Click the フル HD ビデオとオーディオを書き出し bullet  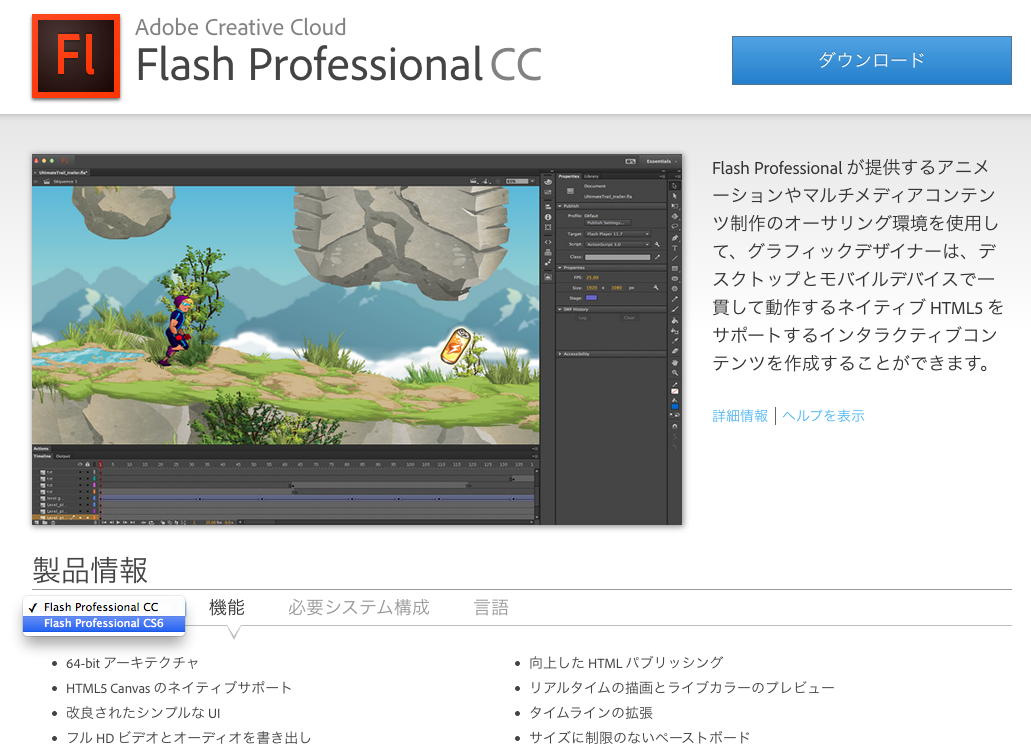(188, 738)
